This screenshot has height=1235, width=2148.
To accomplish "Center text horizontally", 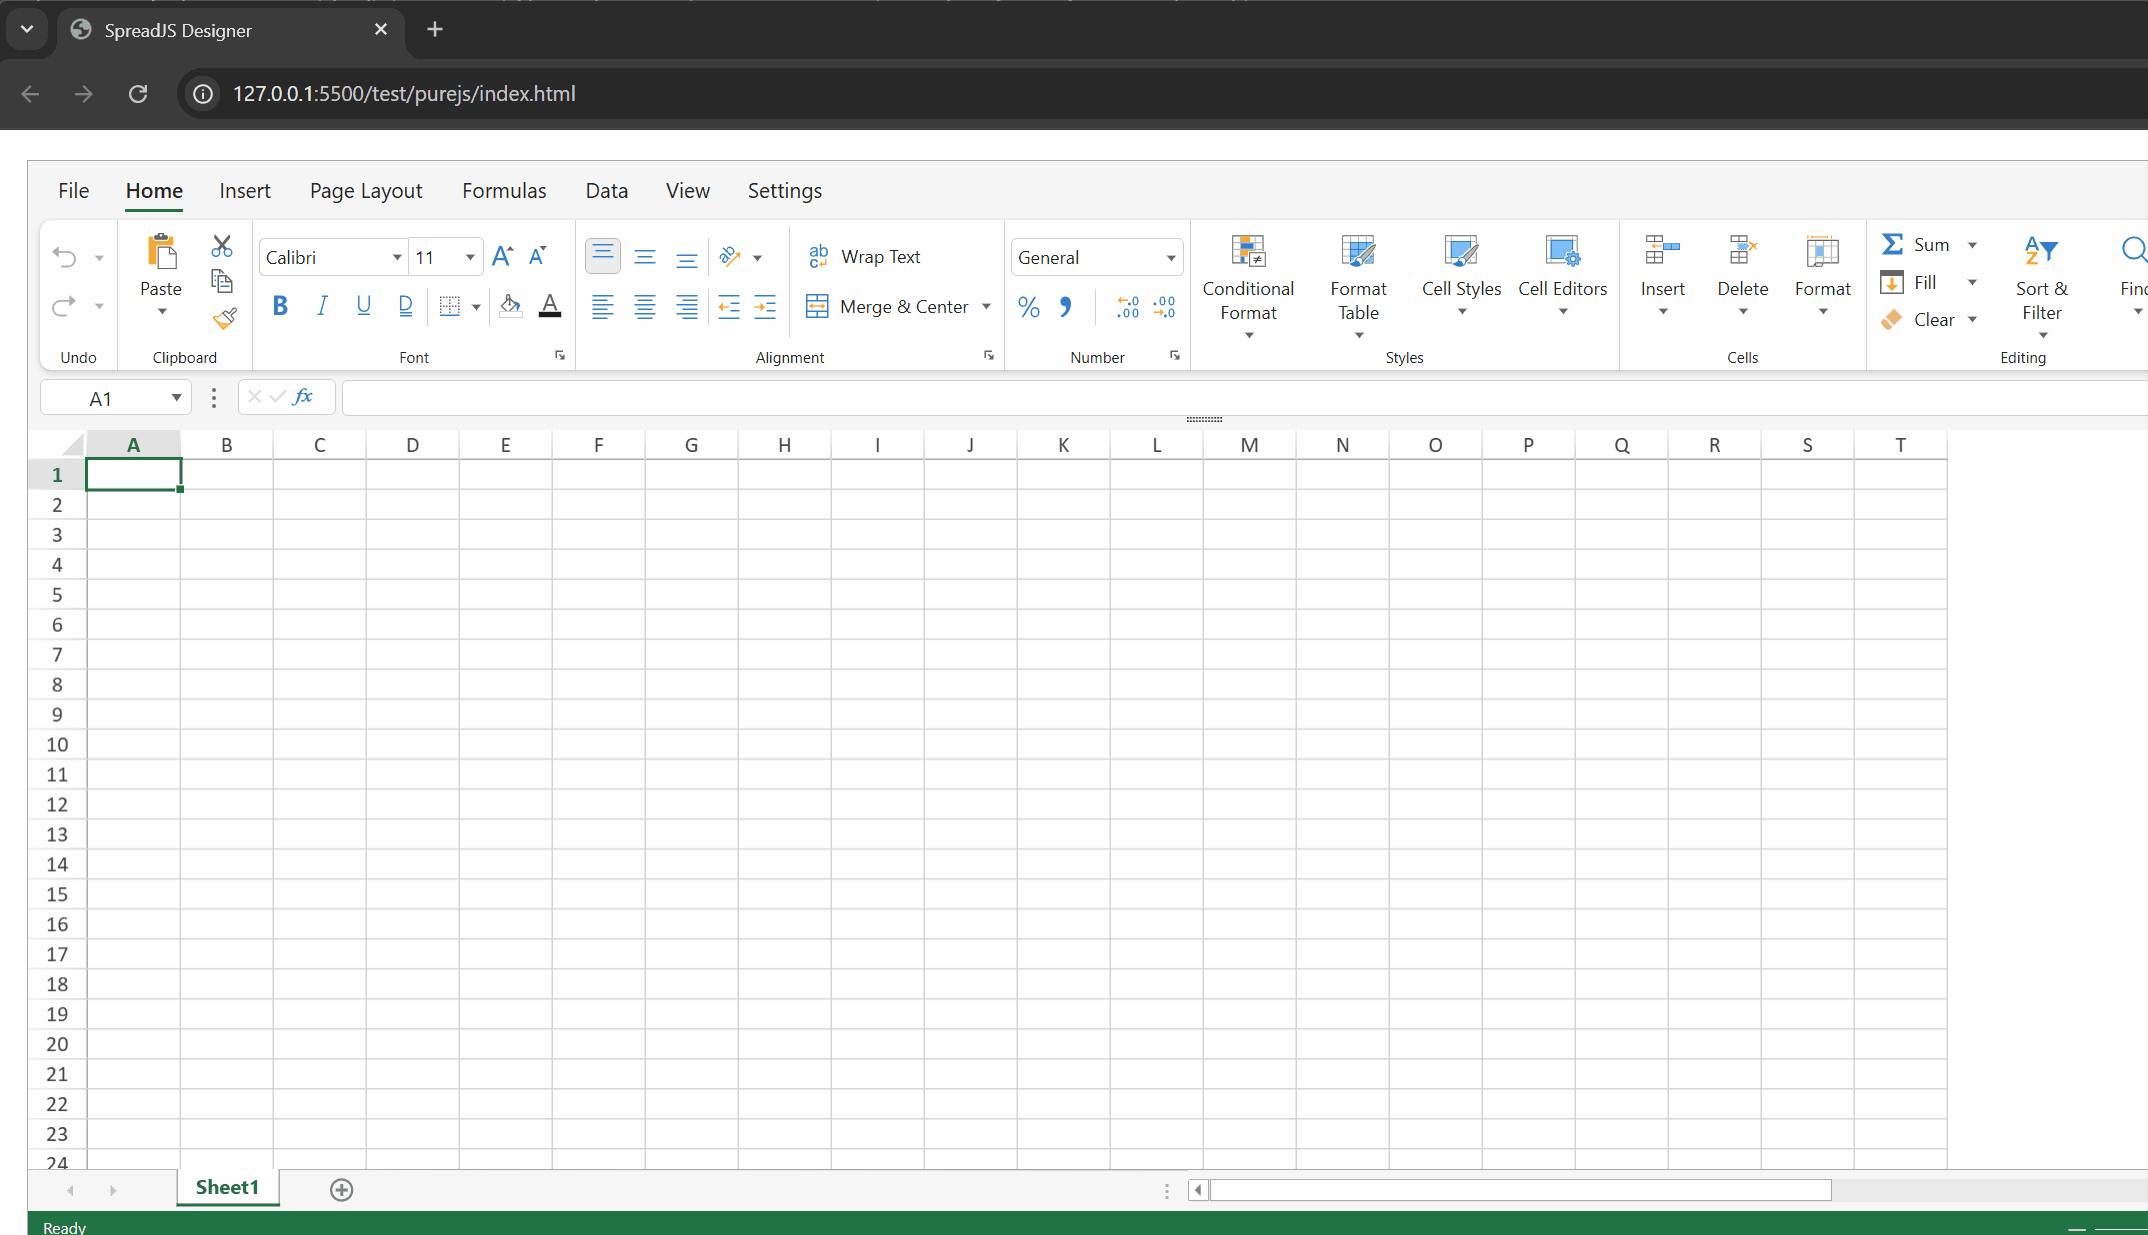I will pos(645,307).
